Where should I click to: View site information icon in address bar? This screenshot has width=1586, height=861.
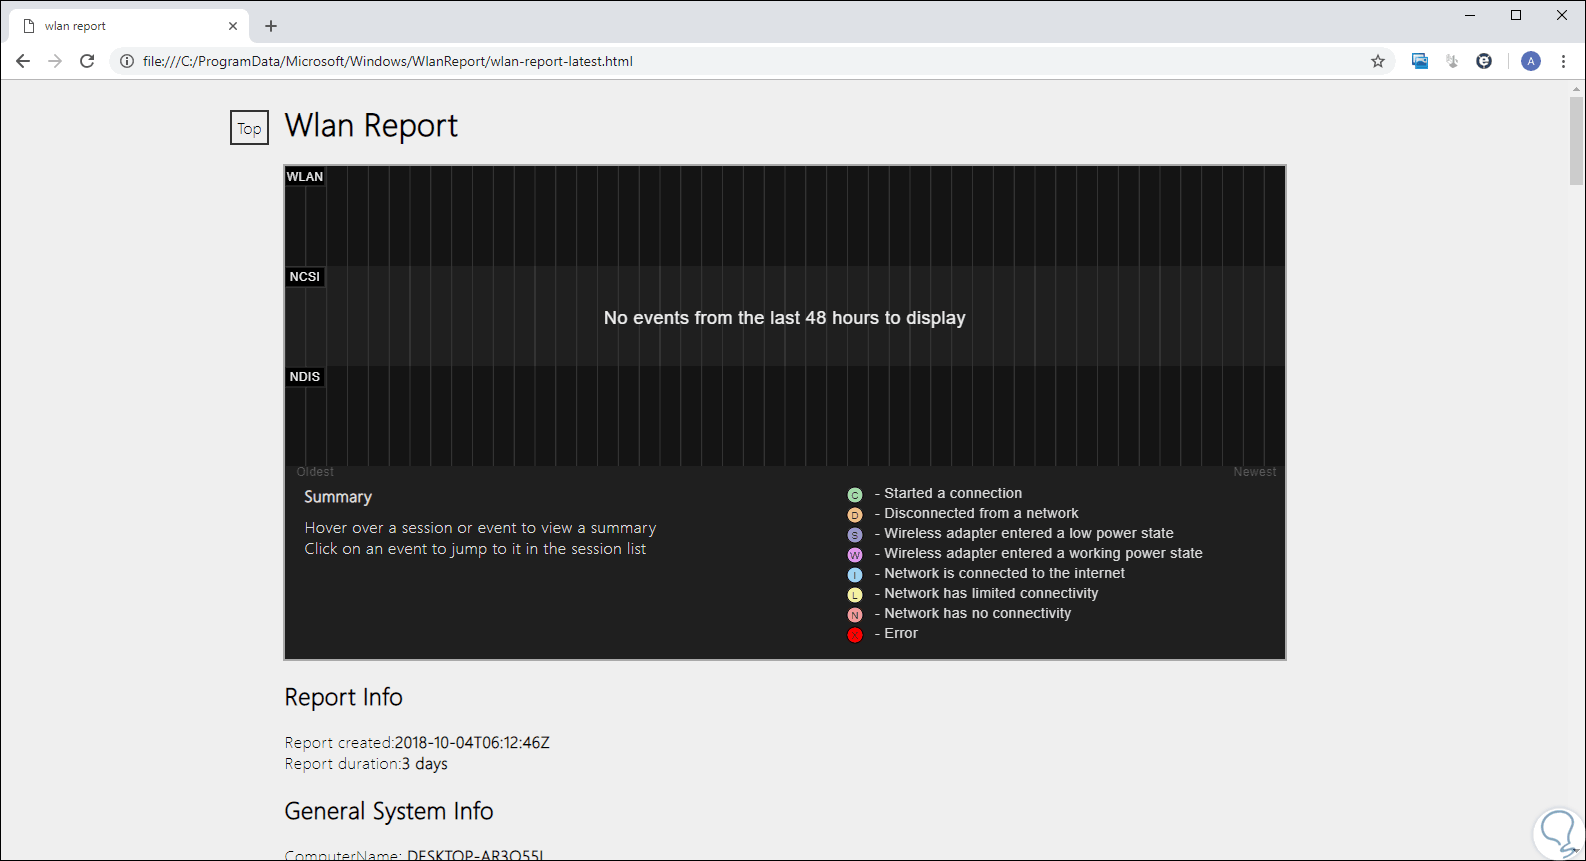(x=127, y=61)
